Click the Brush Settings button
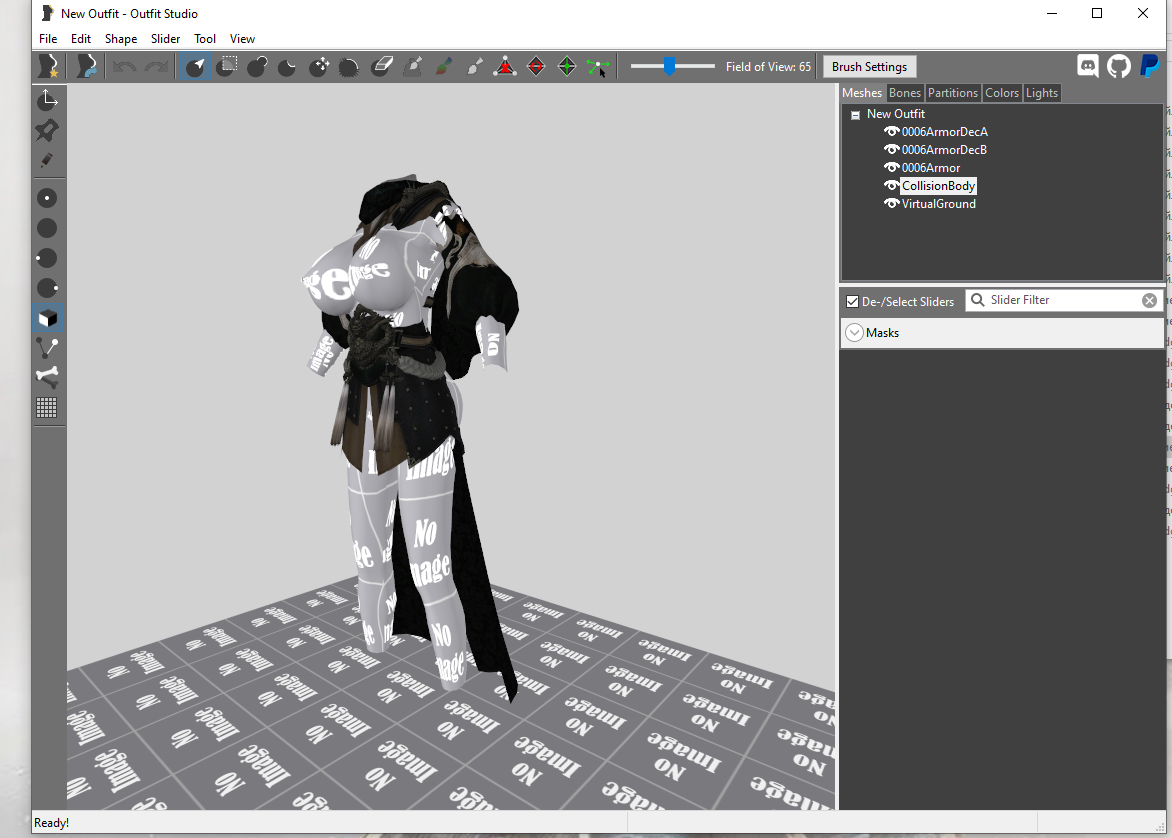The image size is (1172, 838). point(869,67)
